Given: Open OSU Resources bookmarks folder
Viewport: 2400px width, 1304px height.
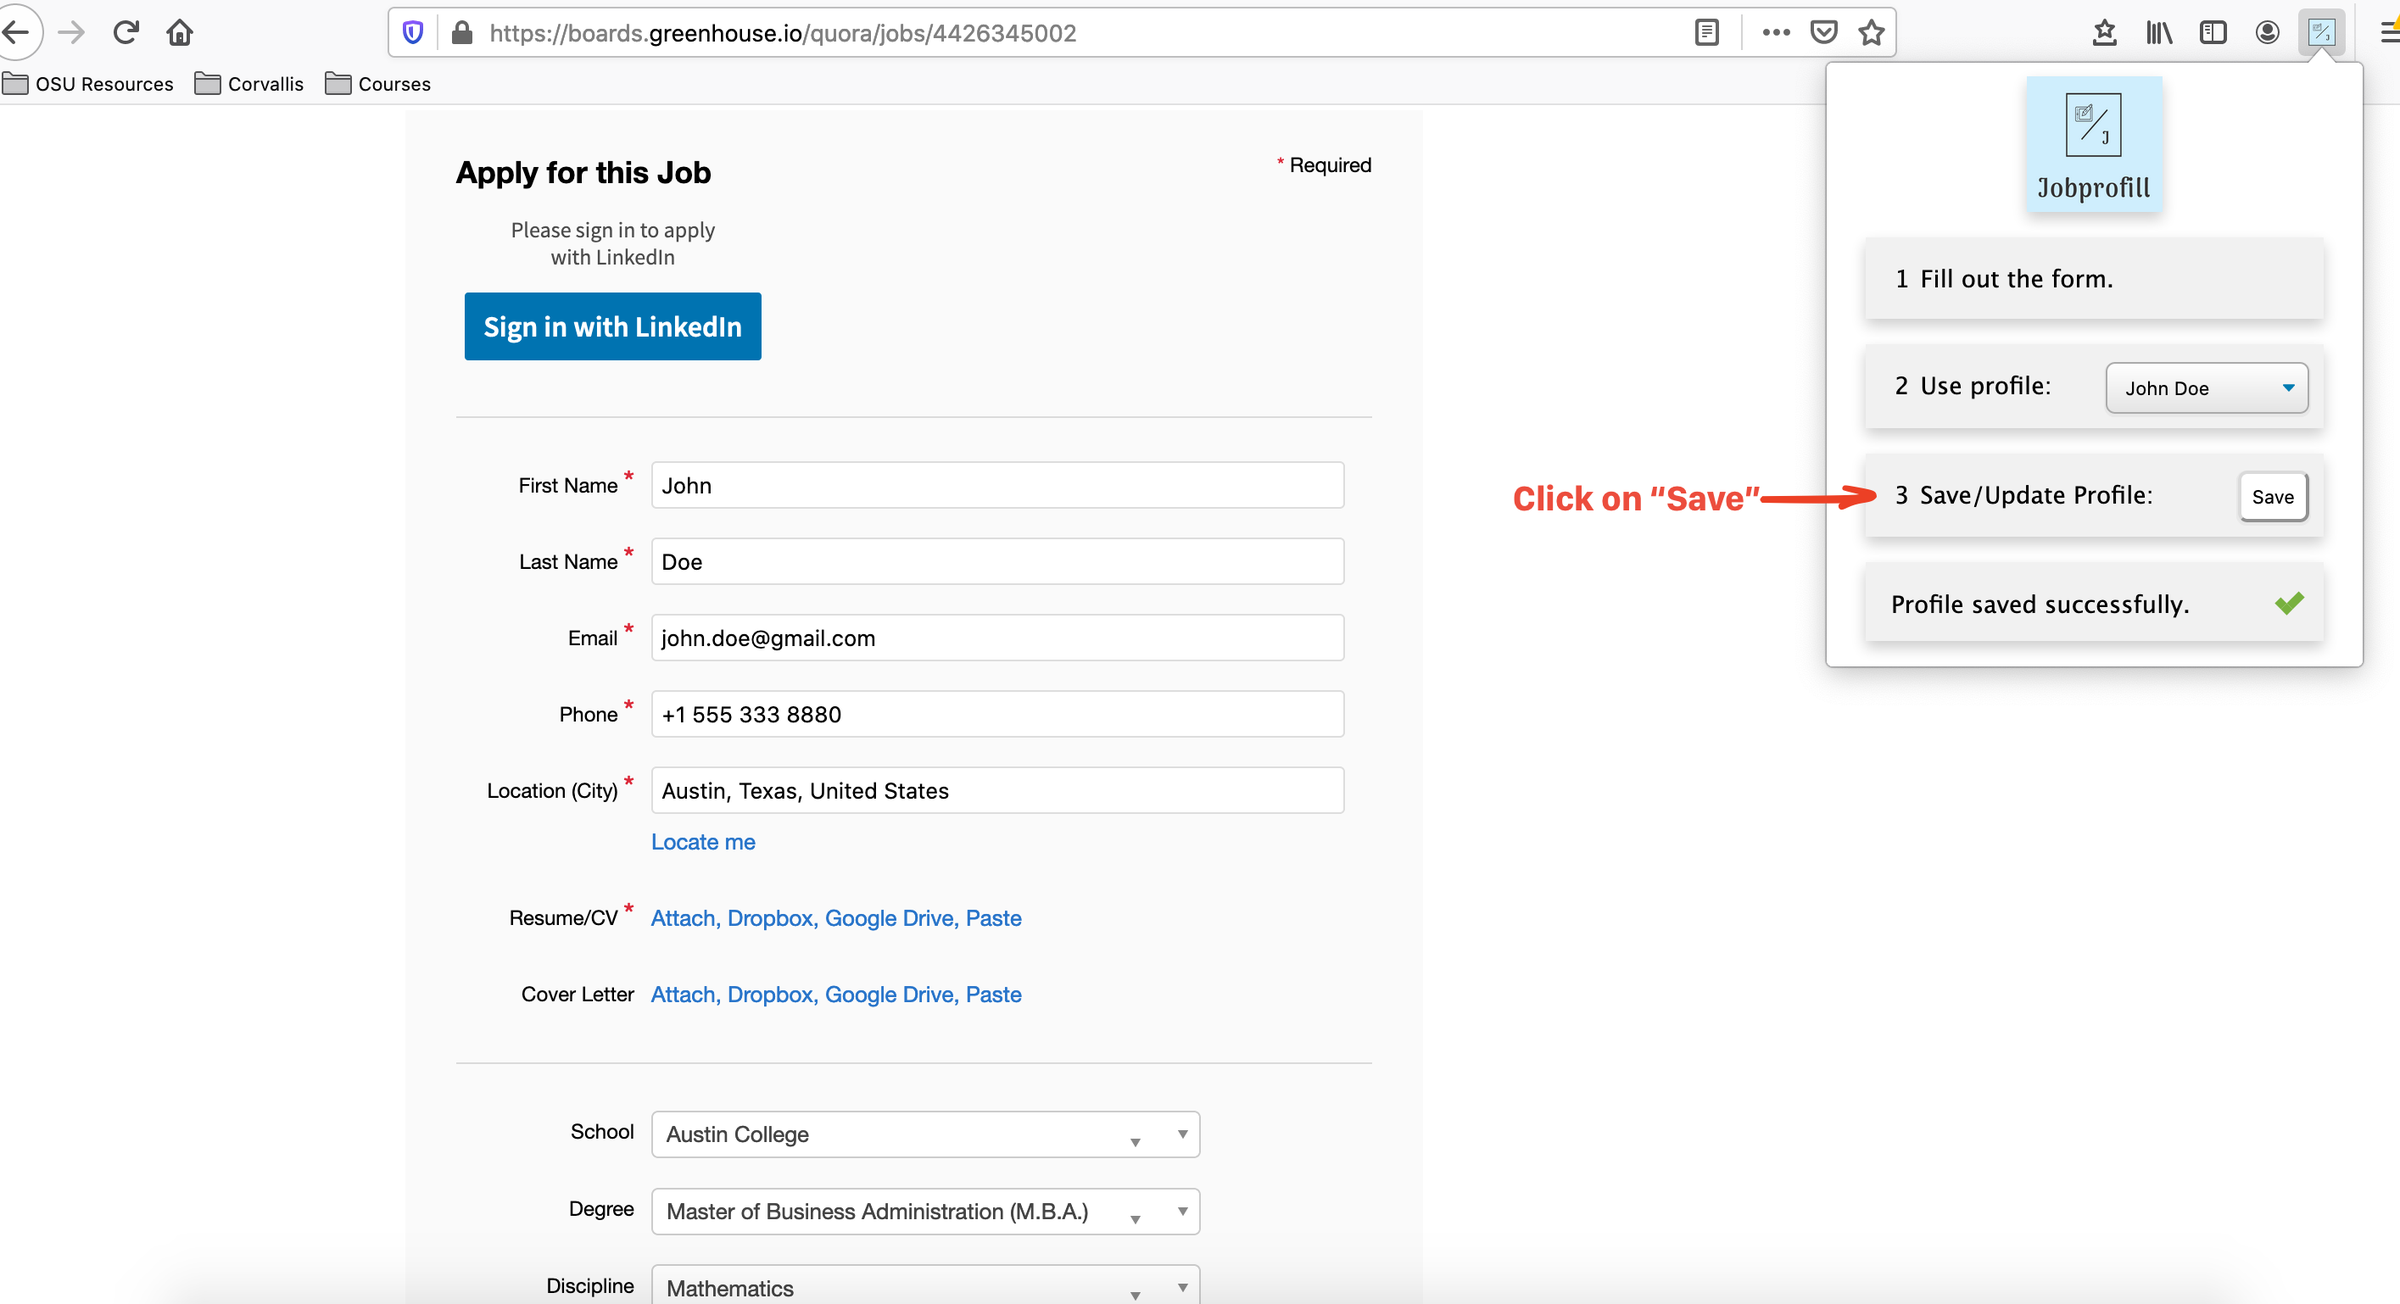Looking at the screenshot, I should (x=88, y=84).
